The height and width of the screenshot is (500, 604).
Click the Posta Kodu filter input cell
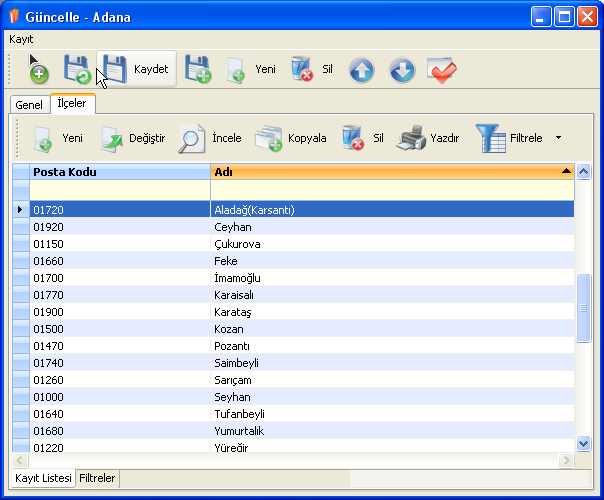[120, 189]
